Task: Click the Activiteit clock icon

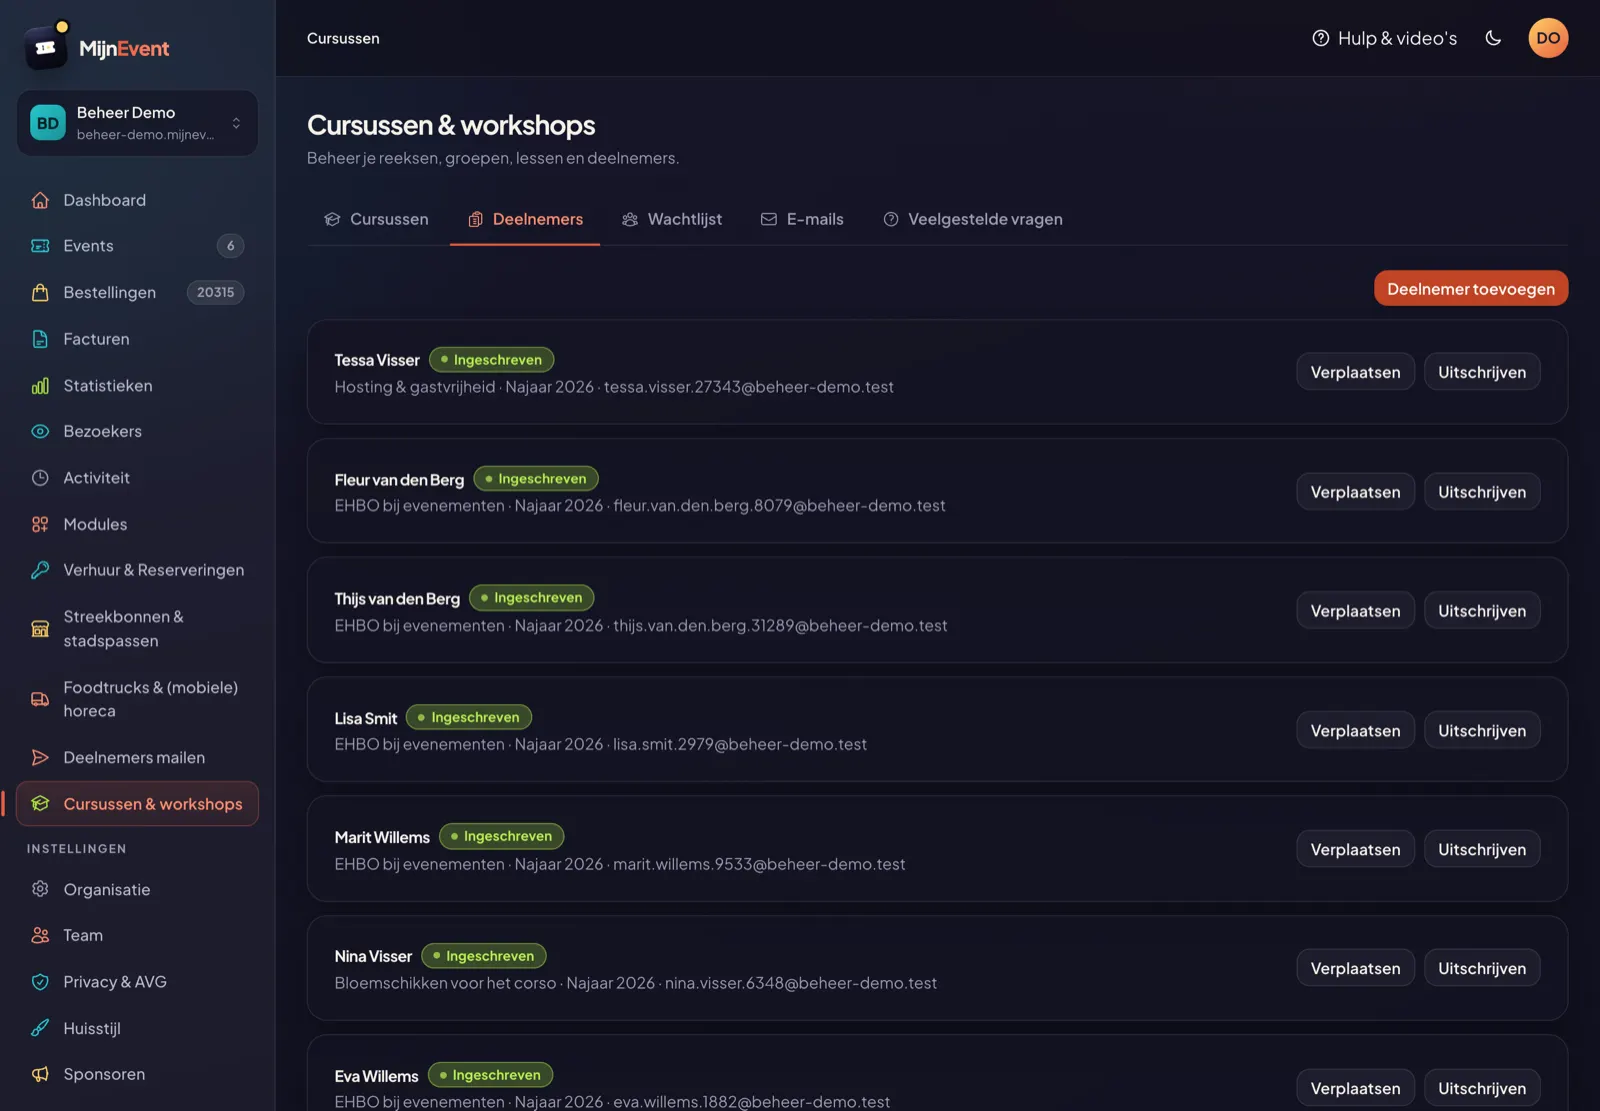Action: click(40, 478)
